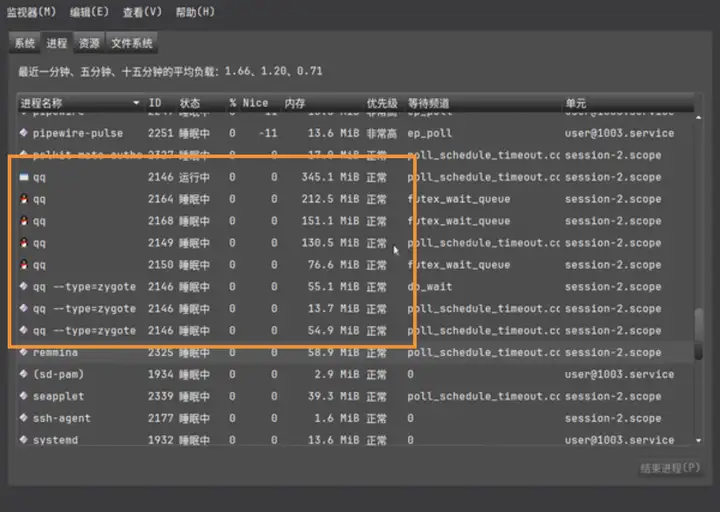The height and width of the screenshot is (512, 720).
Task: Click the penguin icon of qq process 2164
Action: [x=24, y=199]
